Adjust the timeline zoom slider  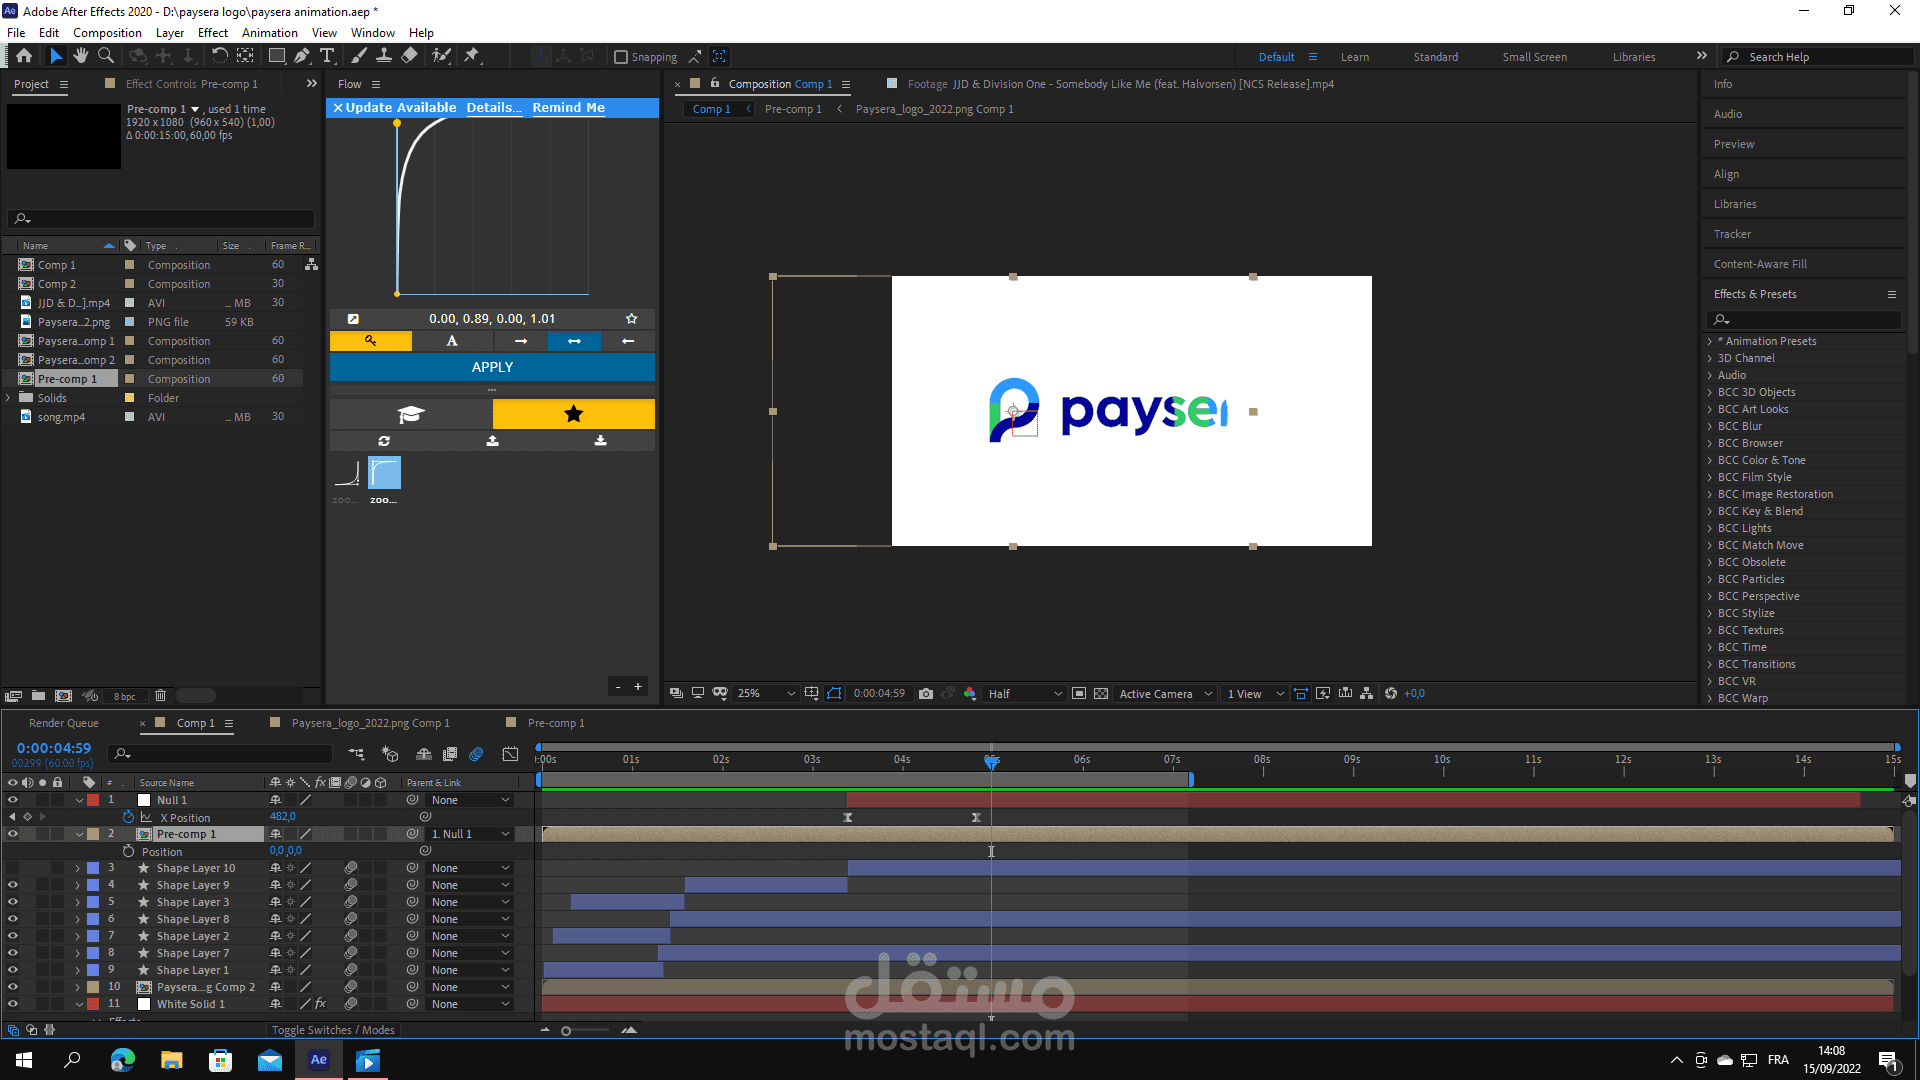tap(566, 1031)
